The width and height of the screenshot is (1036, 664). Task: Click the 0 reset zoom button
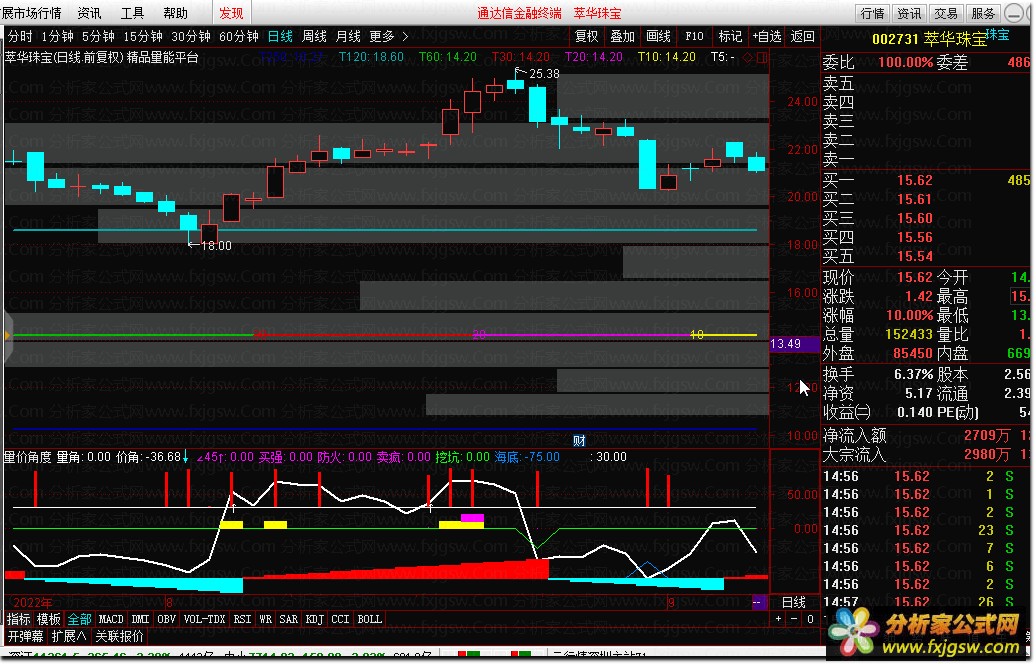pyautogui.click(x=810, y=619)
